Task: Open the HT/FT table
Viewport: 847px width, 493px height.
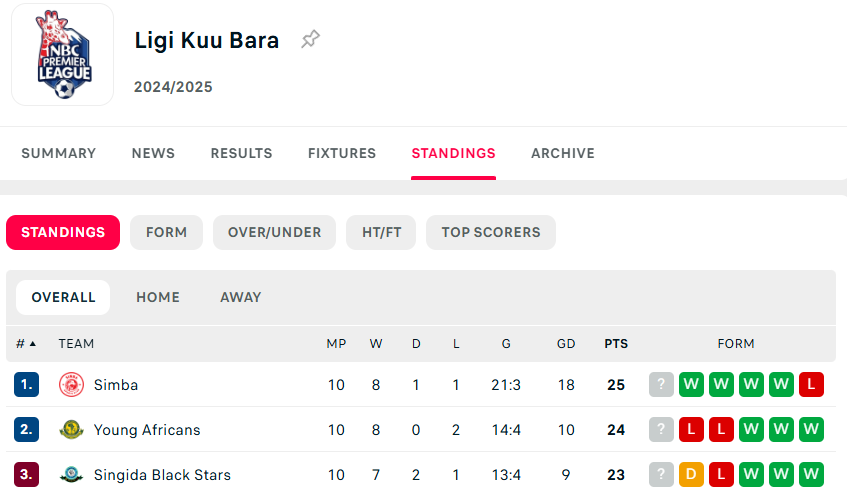Action: [x=381, y=232]
